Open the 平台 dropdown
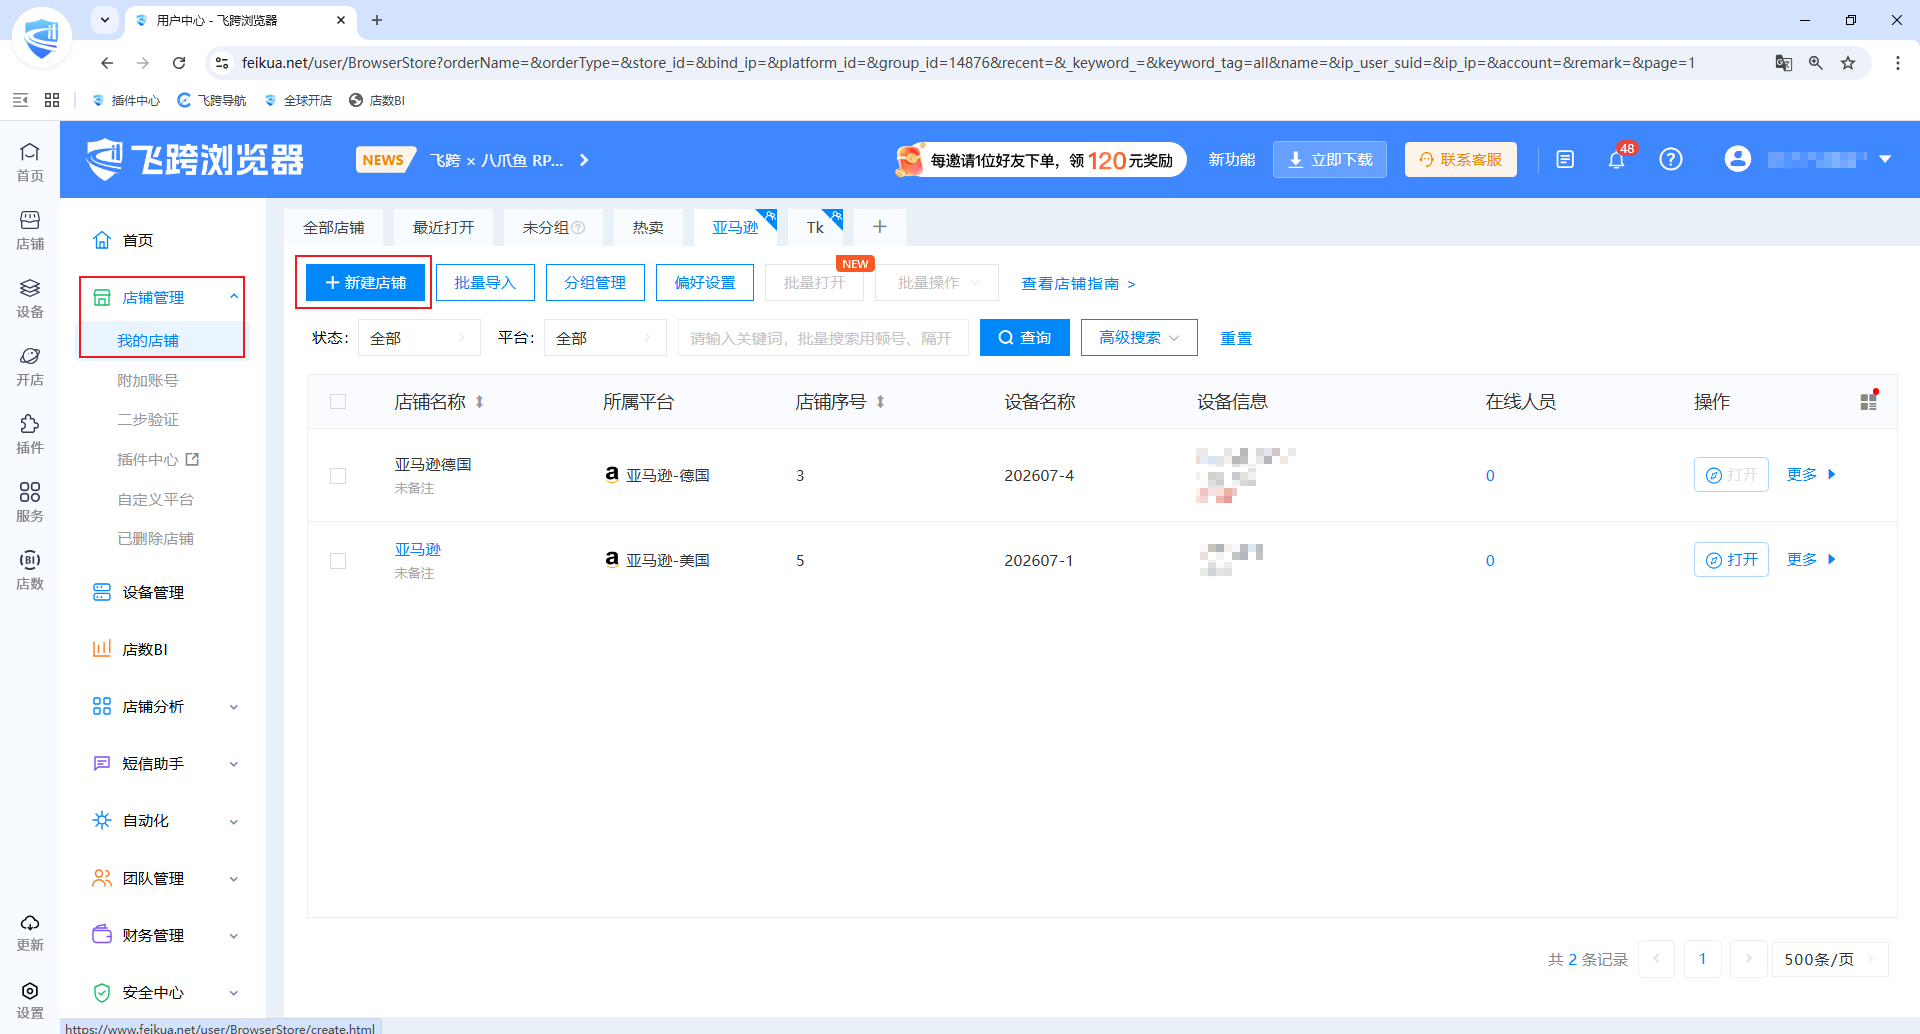The height and width of the screenshot is (1034, 1920). tap(605, 338)
